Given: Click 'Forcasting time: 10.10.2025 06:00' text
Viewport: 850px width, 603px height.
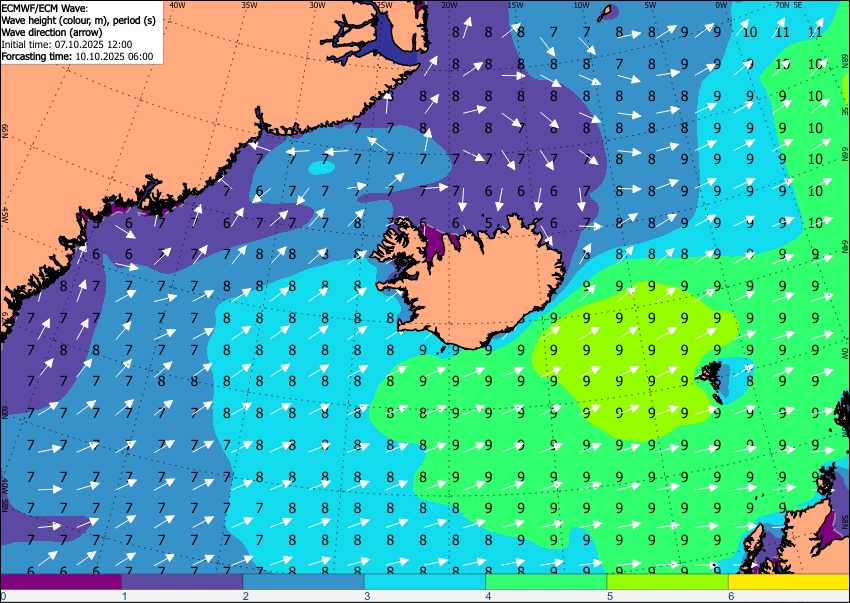Looking at the screenshot, I should pos(78,56).
